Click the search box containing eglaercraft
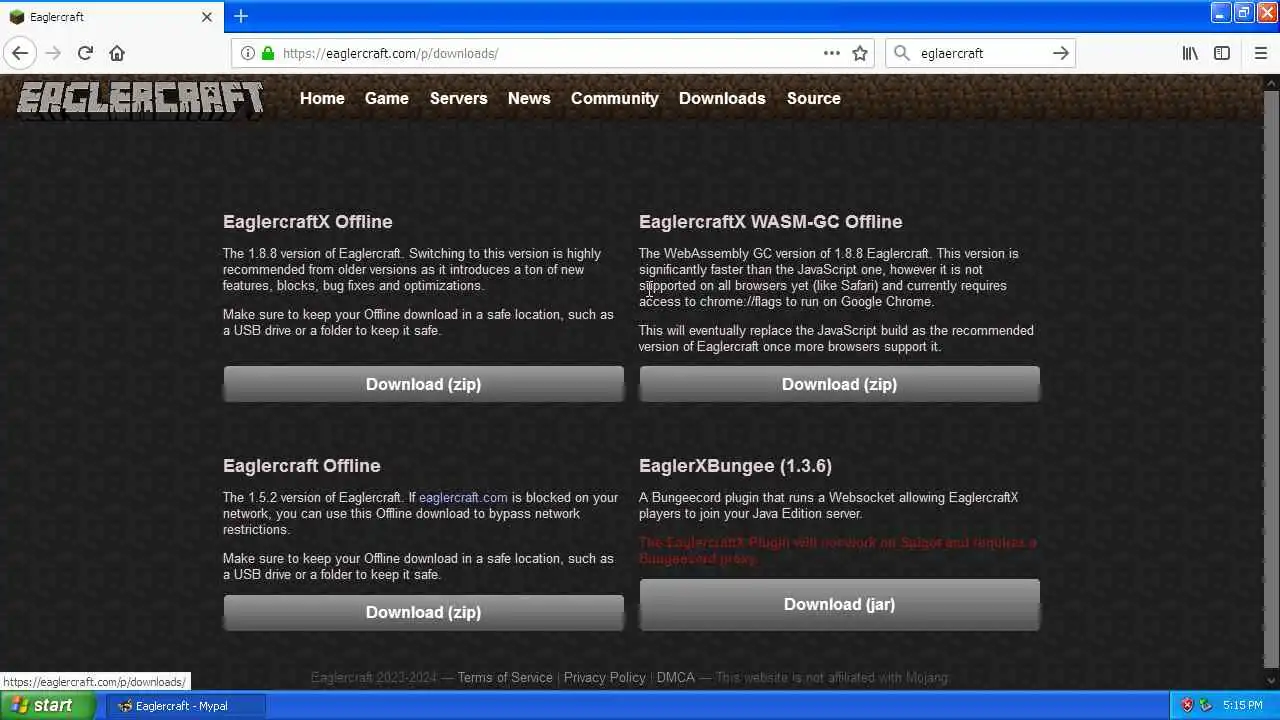Viewport: 1280px width, 720px height. (x=980, y=53)
